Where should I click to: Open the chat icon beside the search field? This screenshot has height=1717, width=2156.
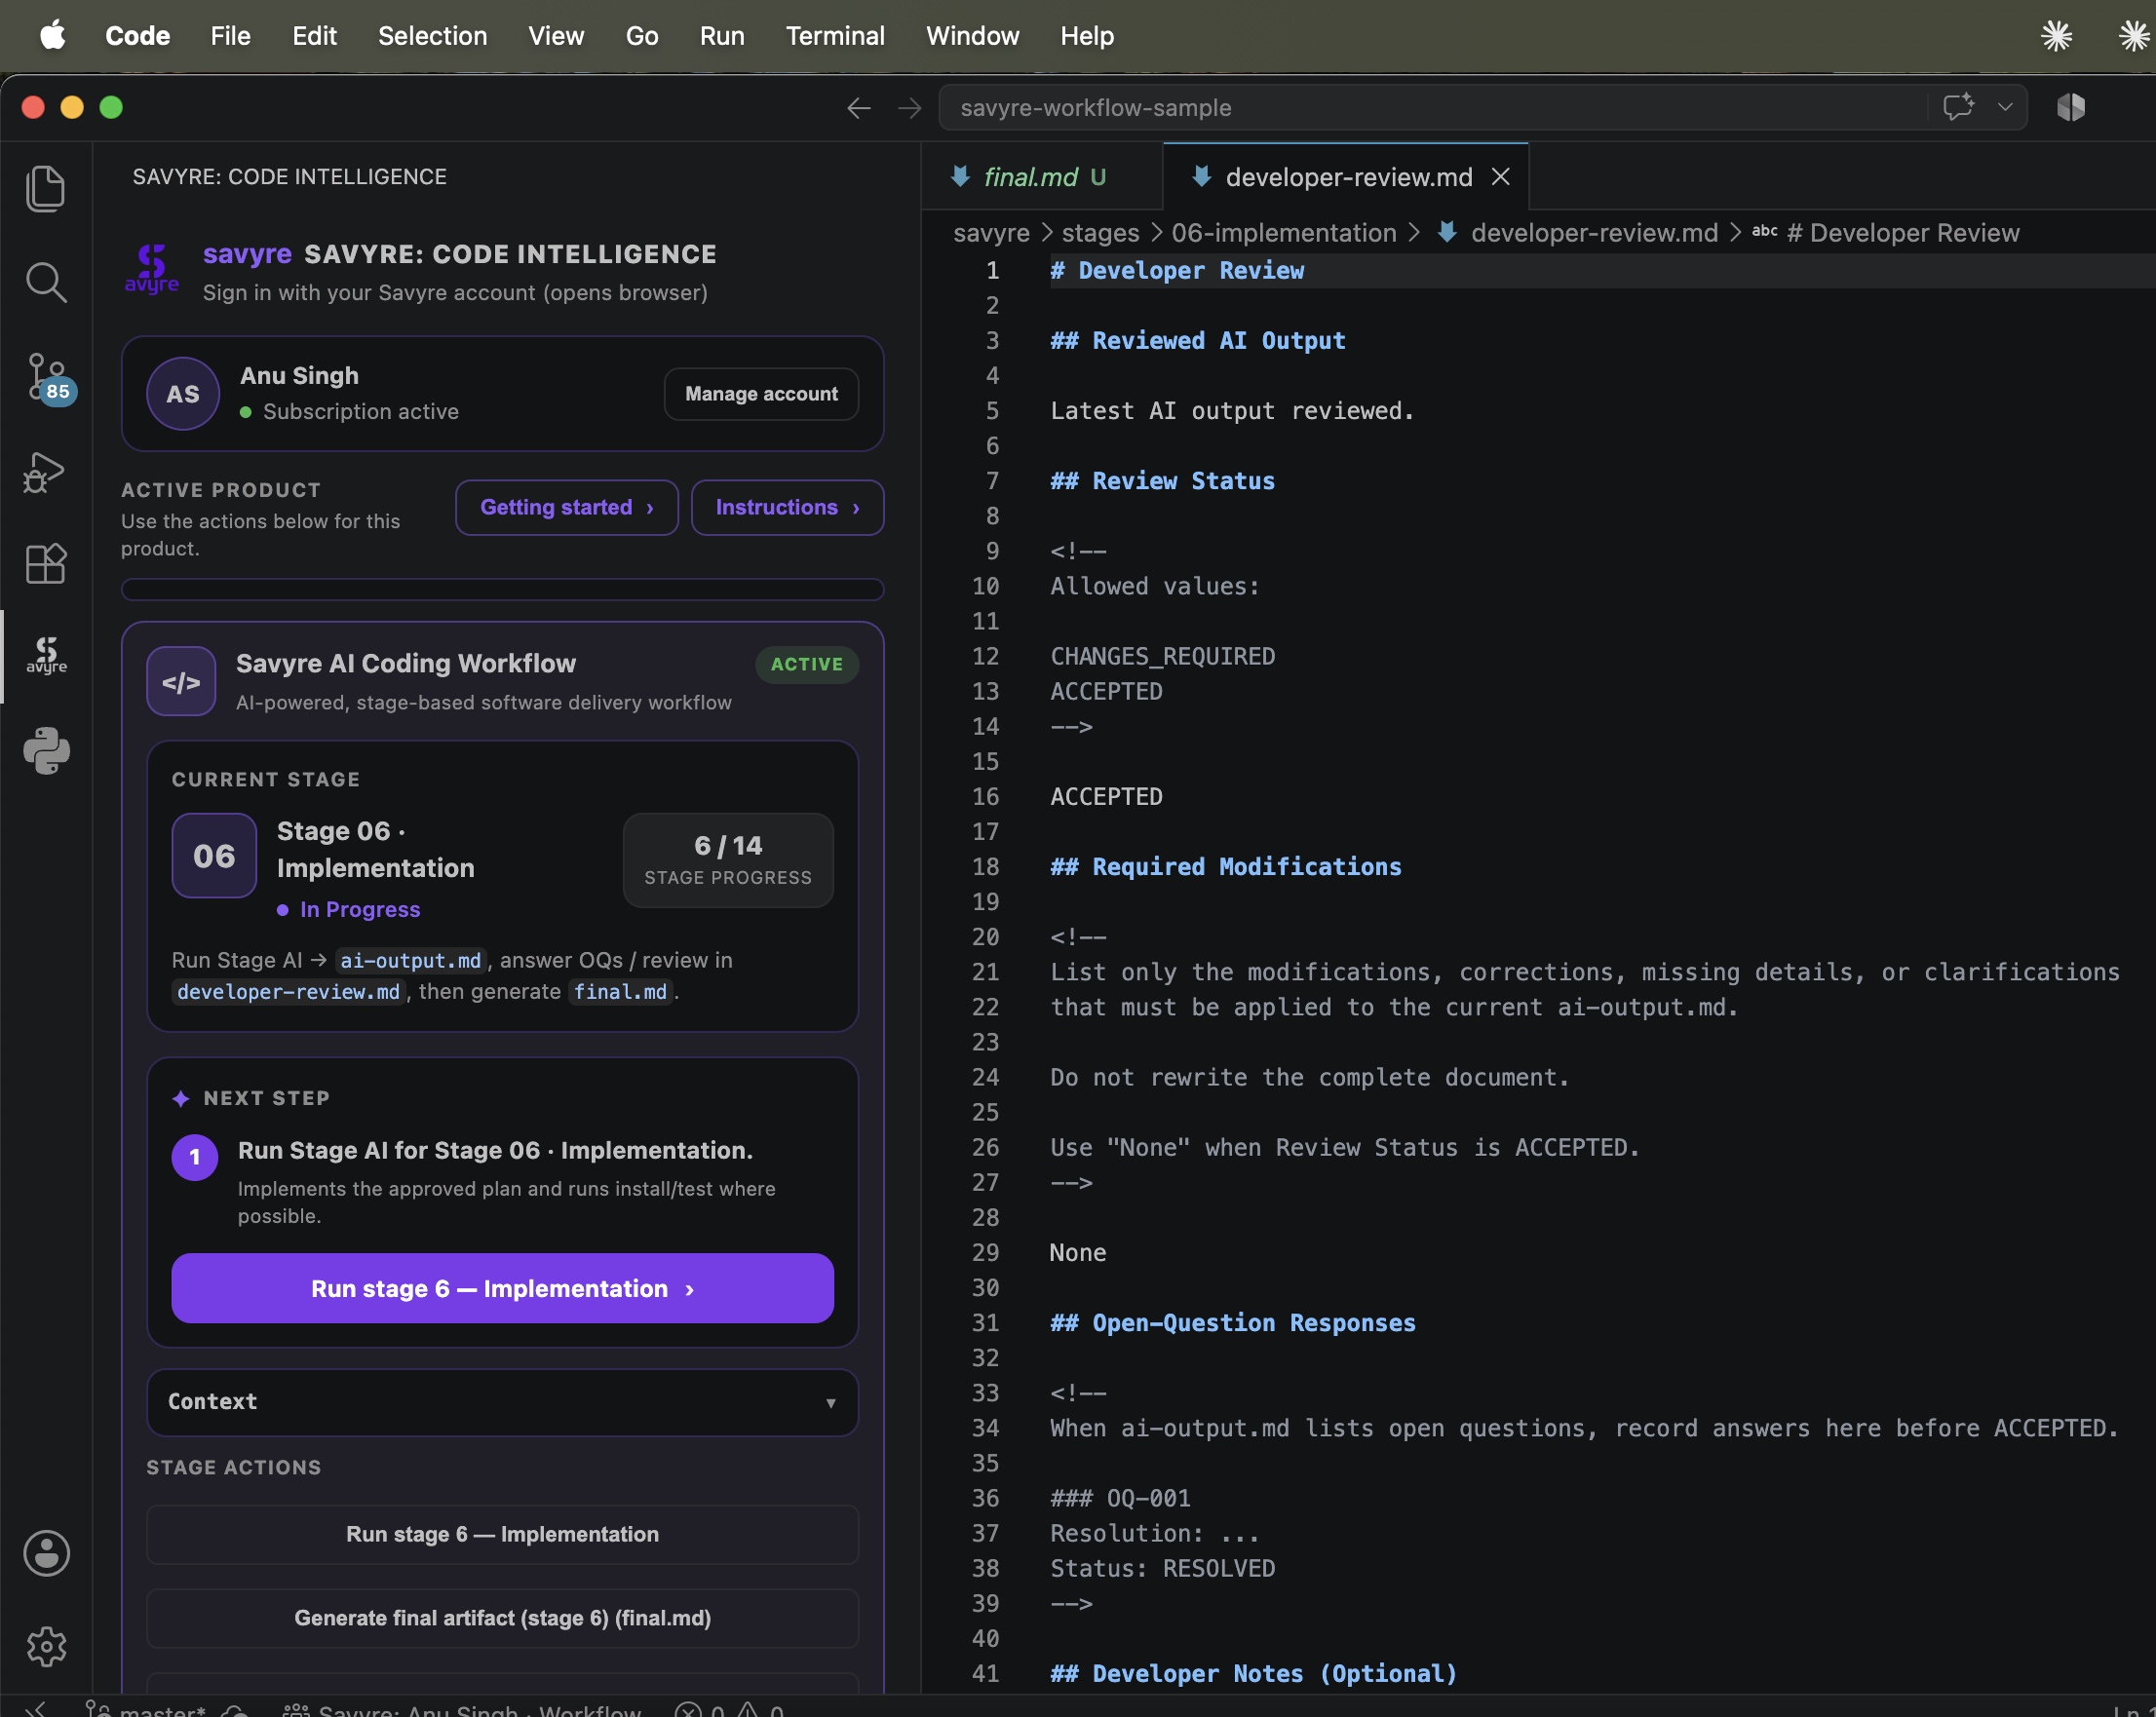click(x=1958, y=107)
